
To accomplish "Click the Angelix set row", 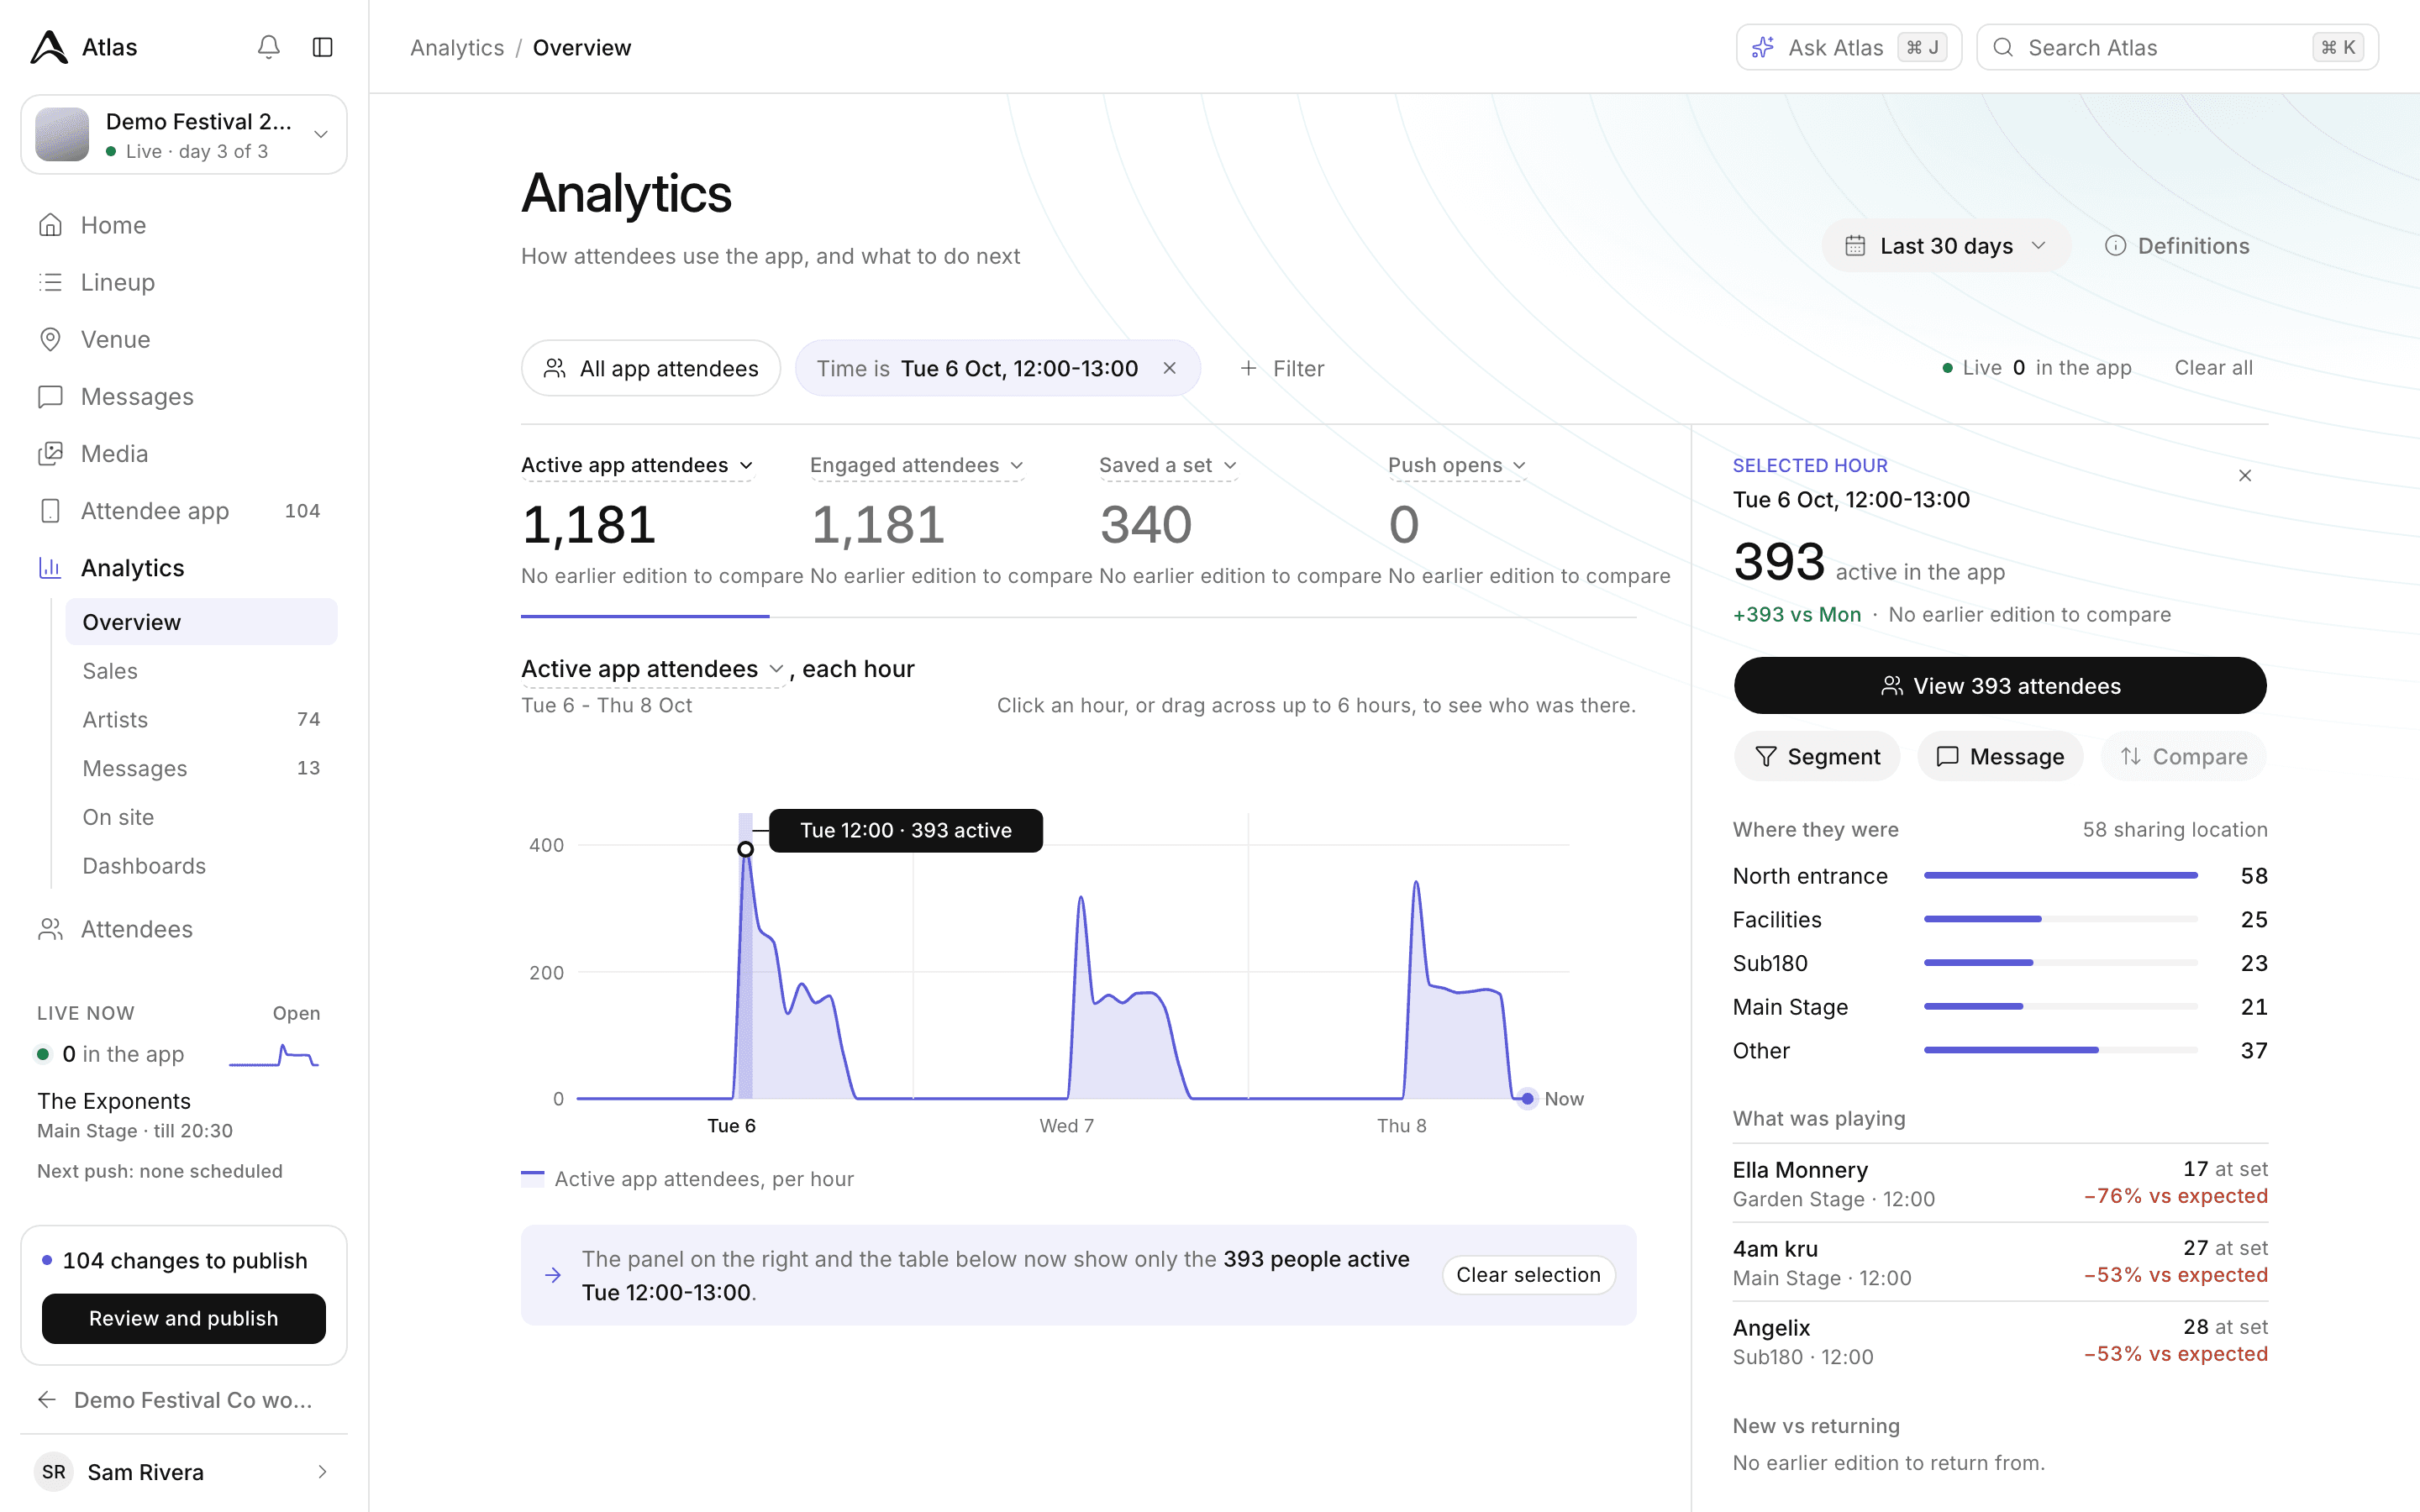I will (x=2000, y=1341).
